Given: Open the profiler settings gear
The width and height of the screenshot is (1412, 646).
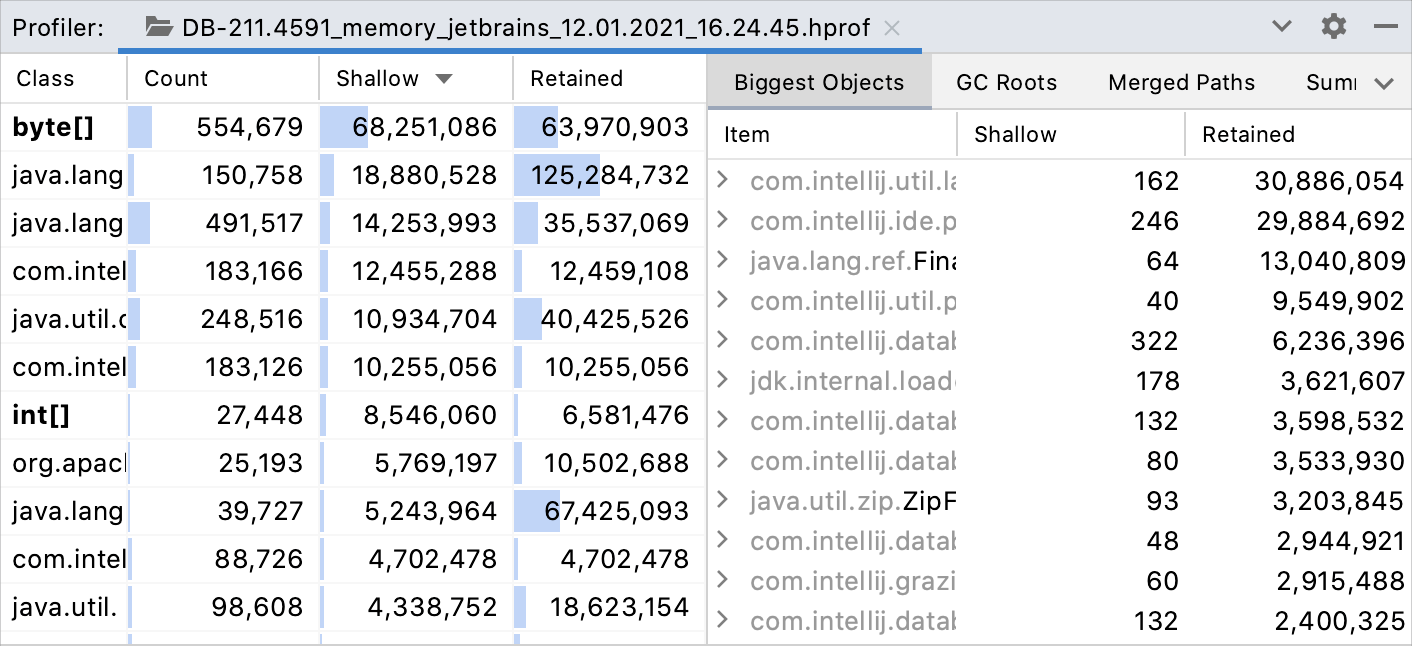Looking at the screenshot, I should tap(1334, 27).
